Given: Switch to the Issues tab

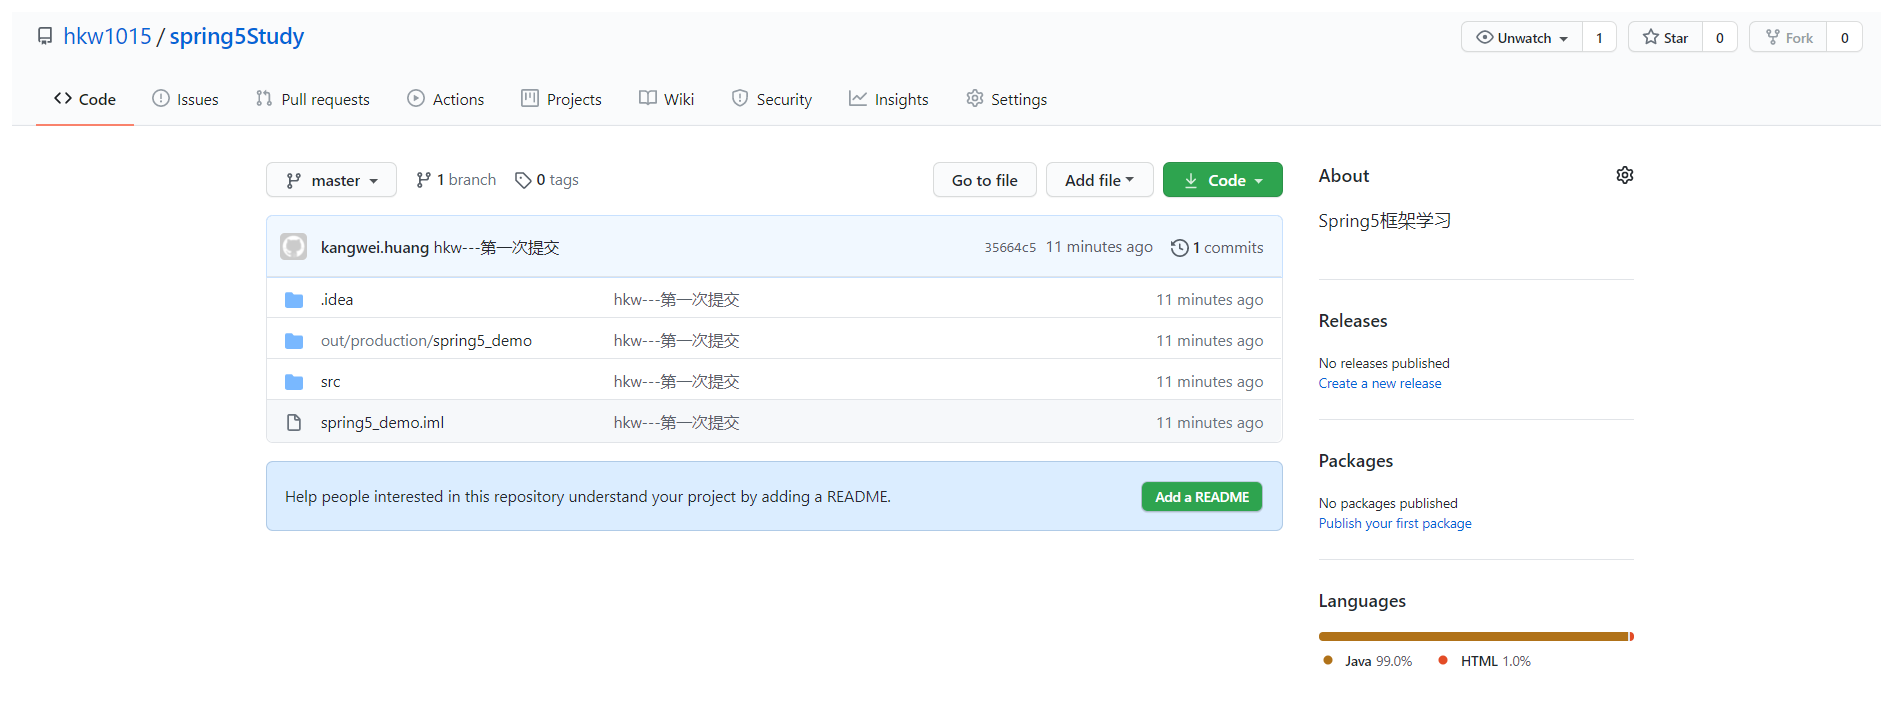Looking at the screenshot, I should (185, 99).
